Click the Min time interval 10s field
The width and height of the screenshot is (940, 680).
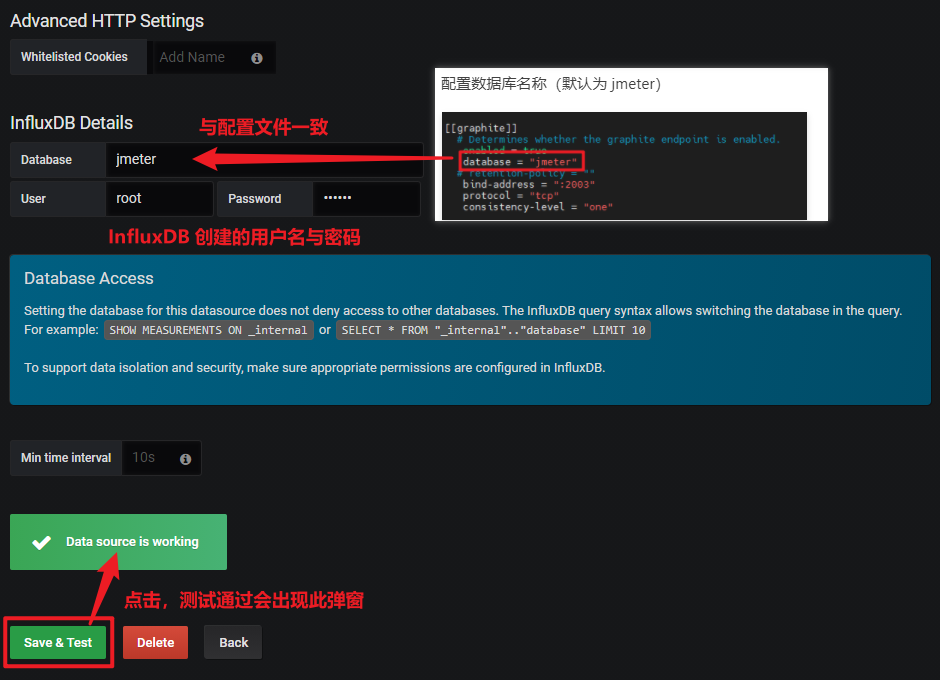(161, 458)
